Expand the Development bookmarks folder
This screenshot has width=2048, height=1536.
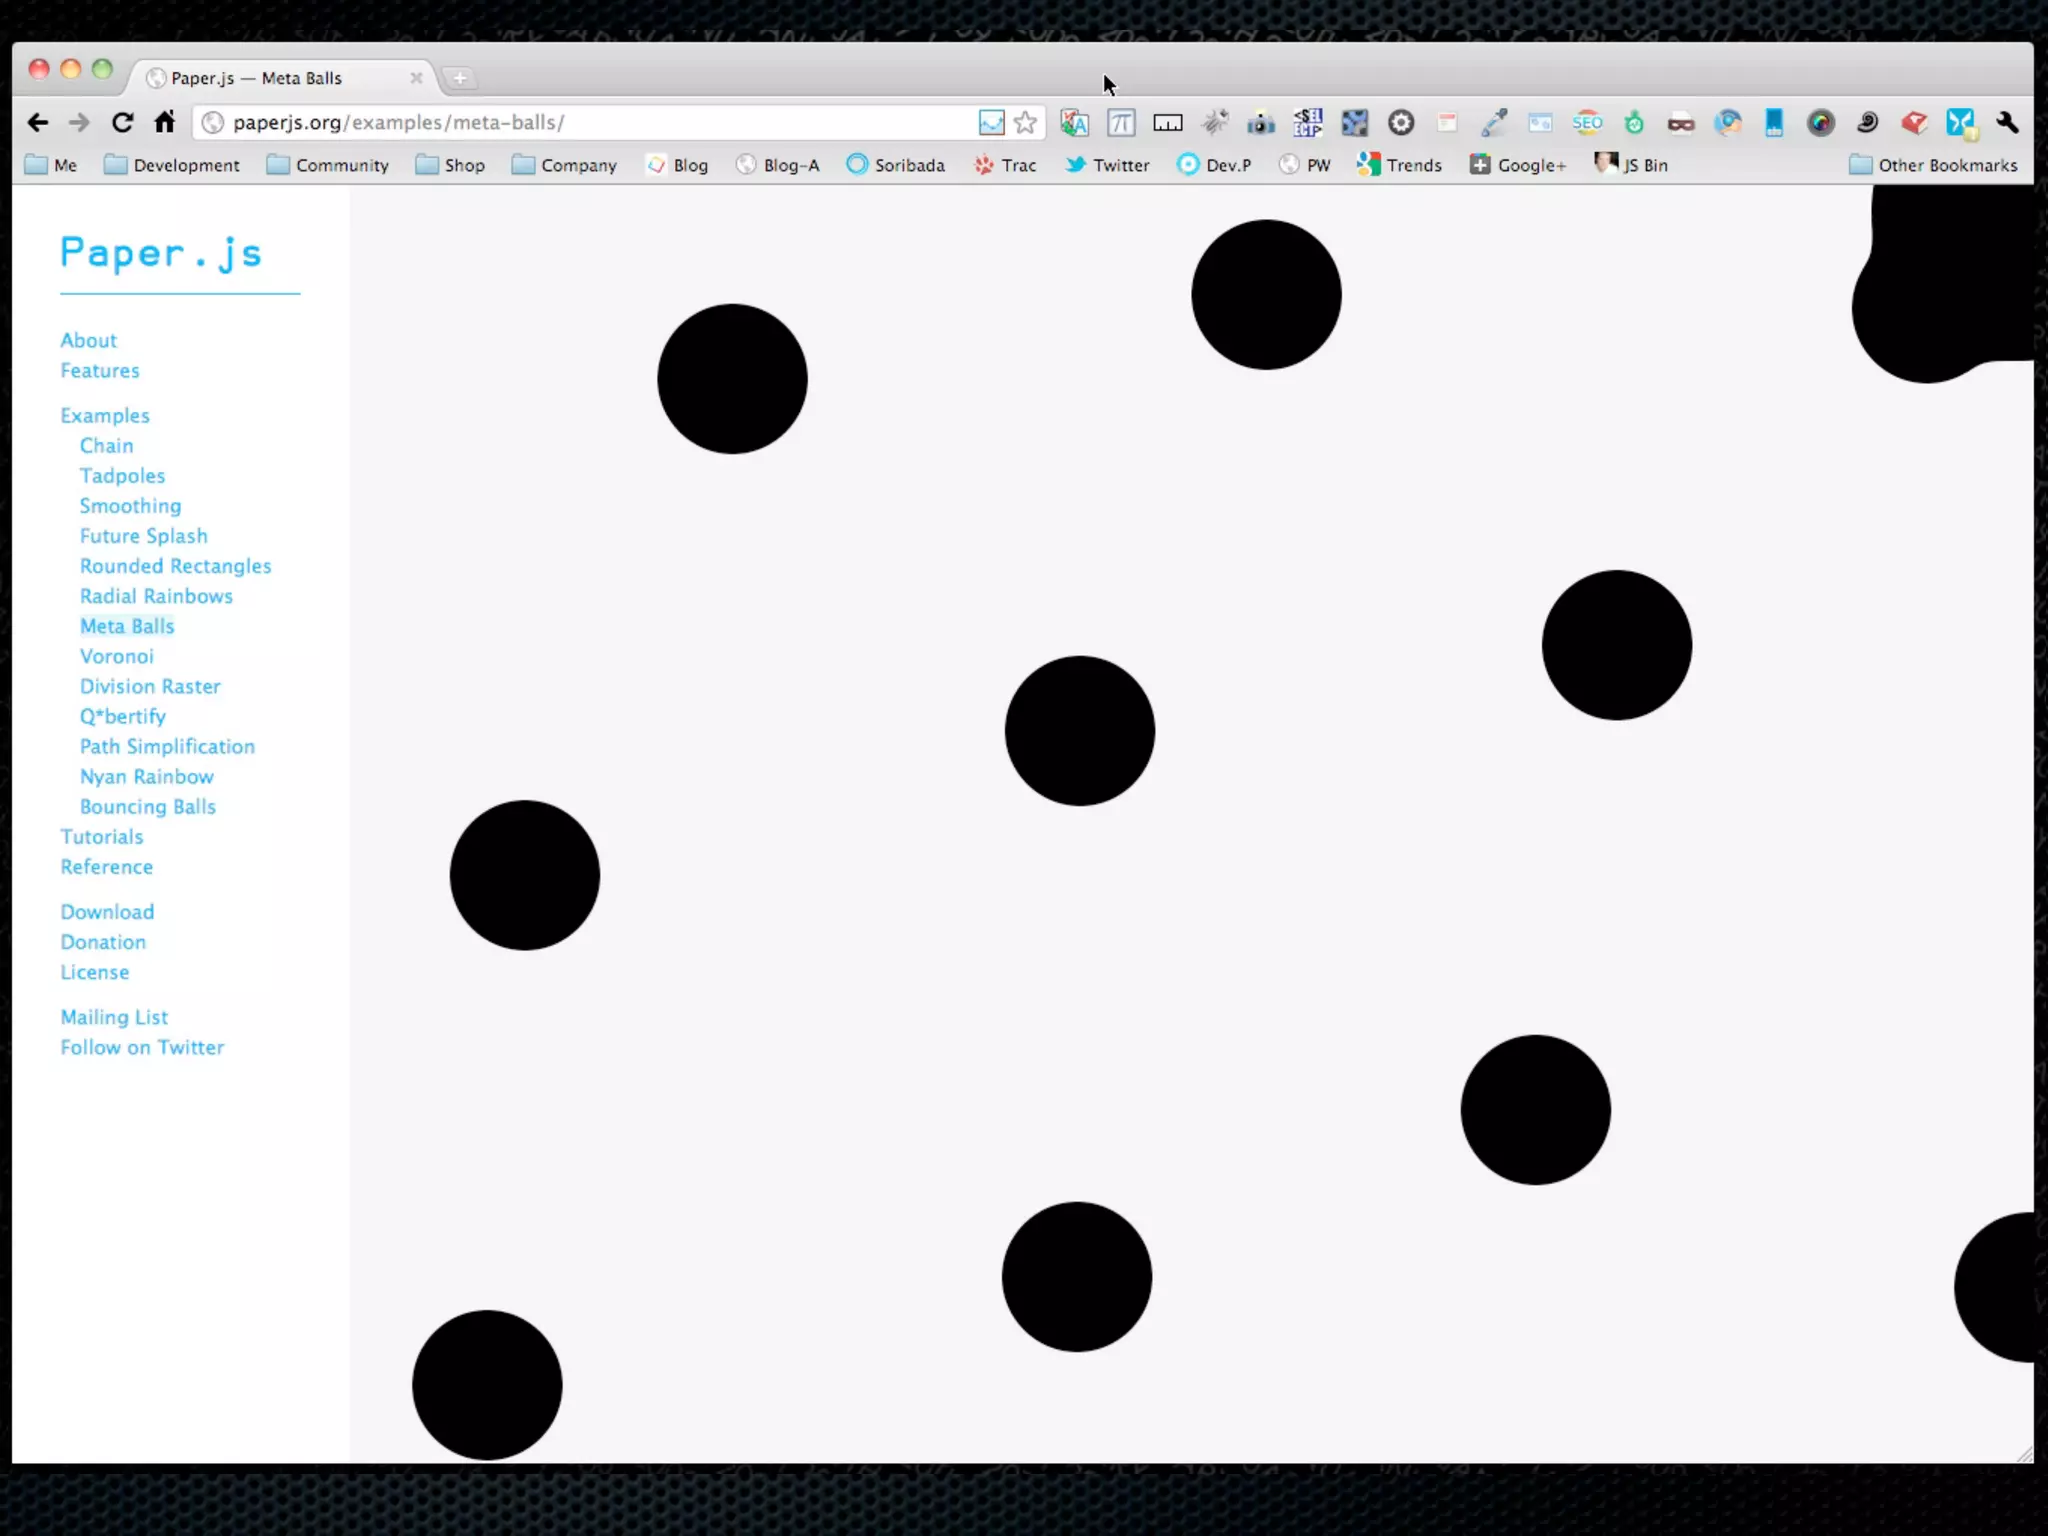(x=172, y=165)
